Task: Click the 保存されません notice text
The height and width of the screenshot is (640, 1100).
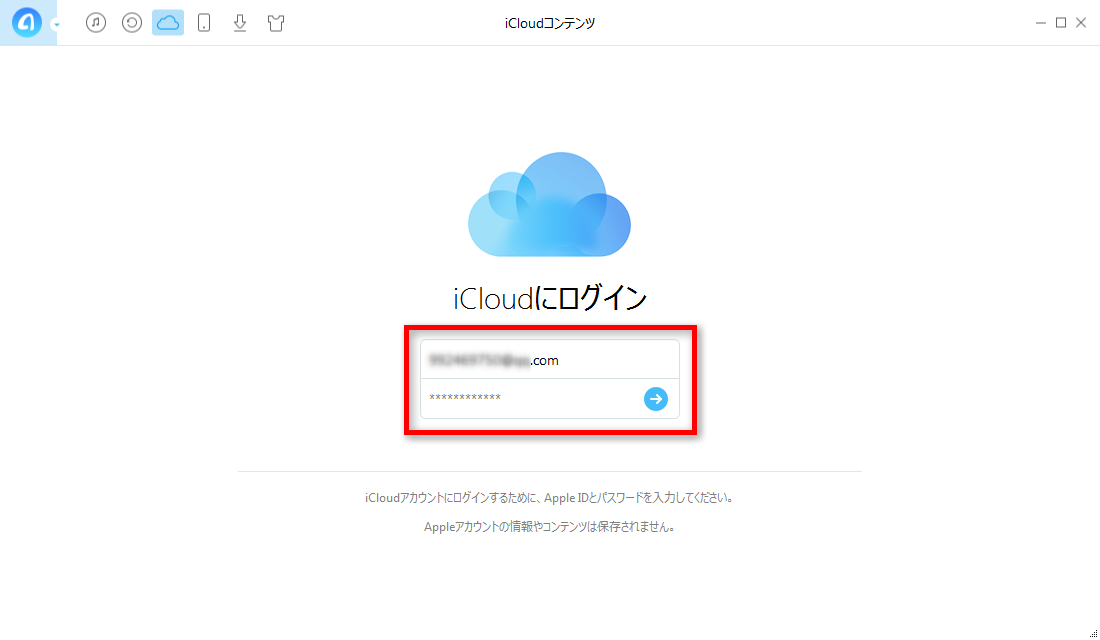Action: [x=549, y=526]
